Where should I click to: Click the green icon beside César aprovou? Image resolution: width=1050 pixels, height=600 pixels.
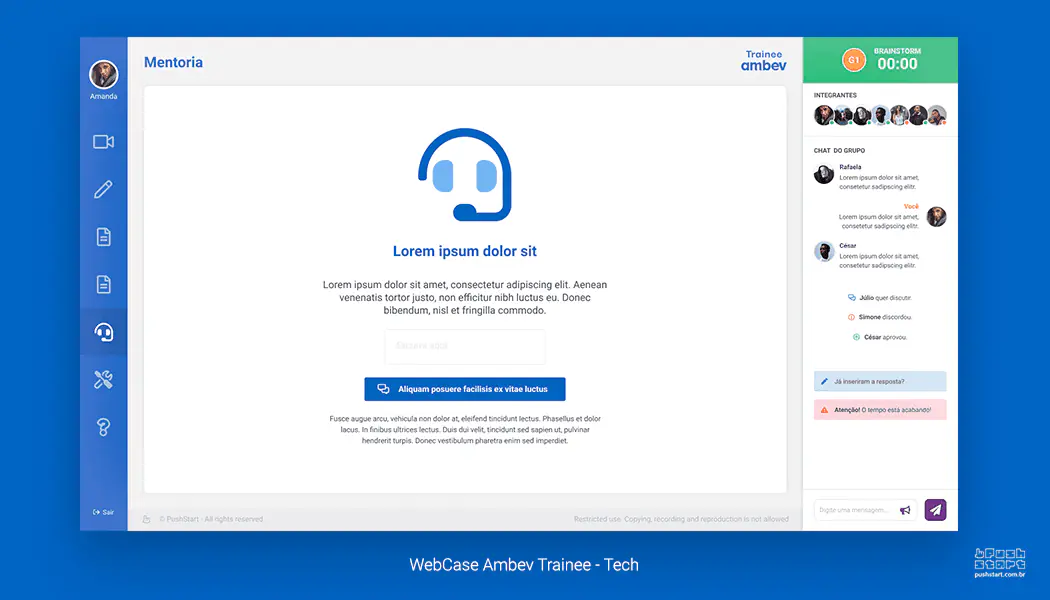[x=856, y=338]
